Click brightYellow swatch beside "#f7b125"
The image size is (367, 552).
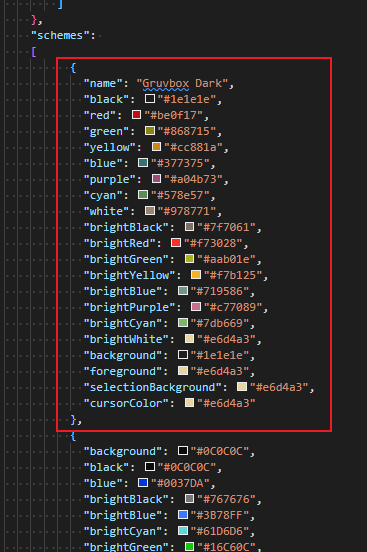tap(196, 275)
